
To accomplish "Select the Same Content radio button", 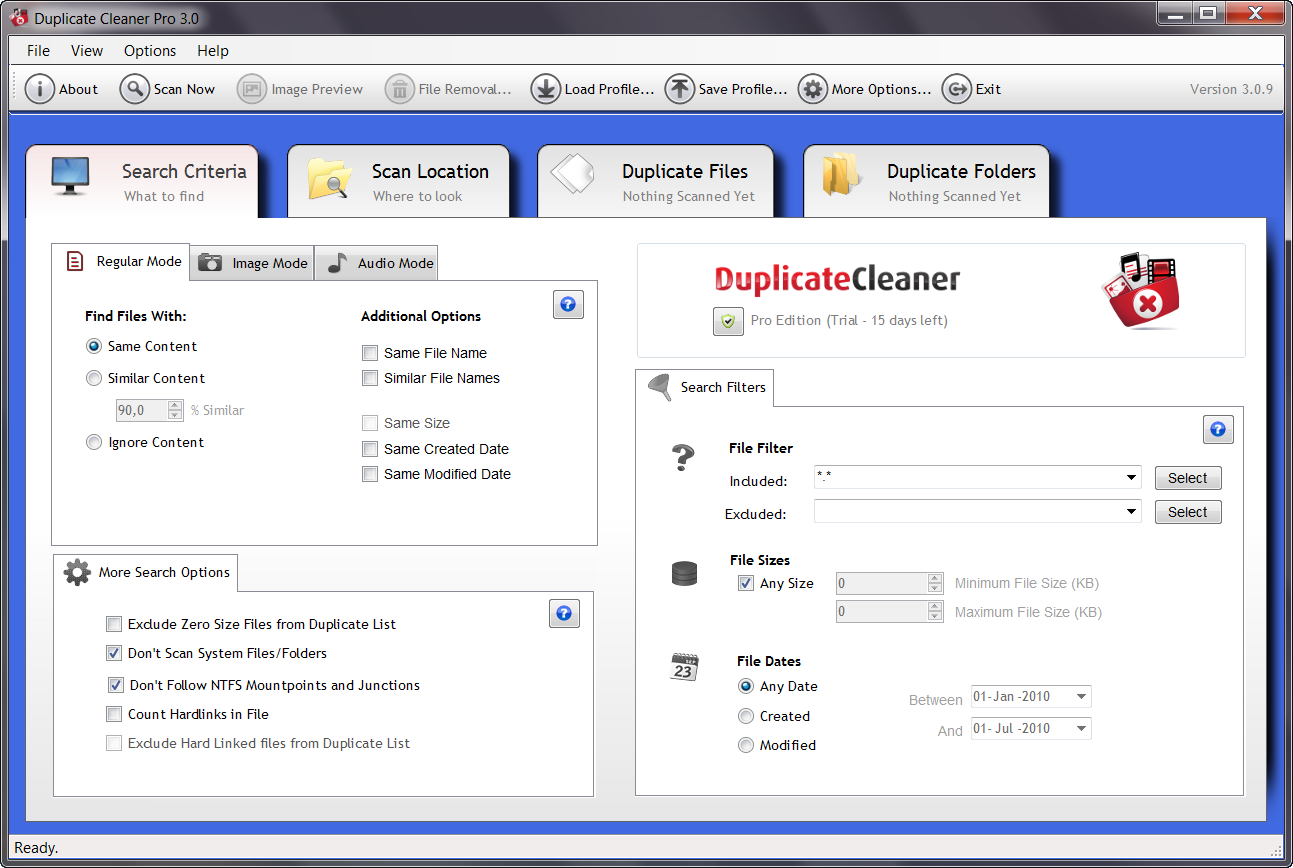I will [94, 346].
